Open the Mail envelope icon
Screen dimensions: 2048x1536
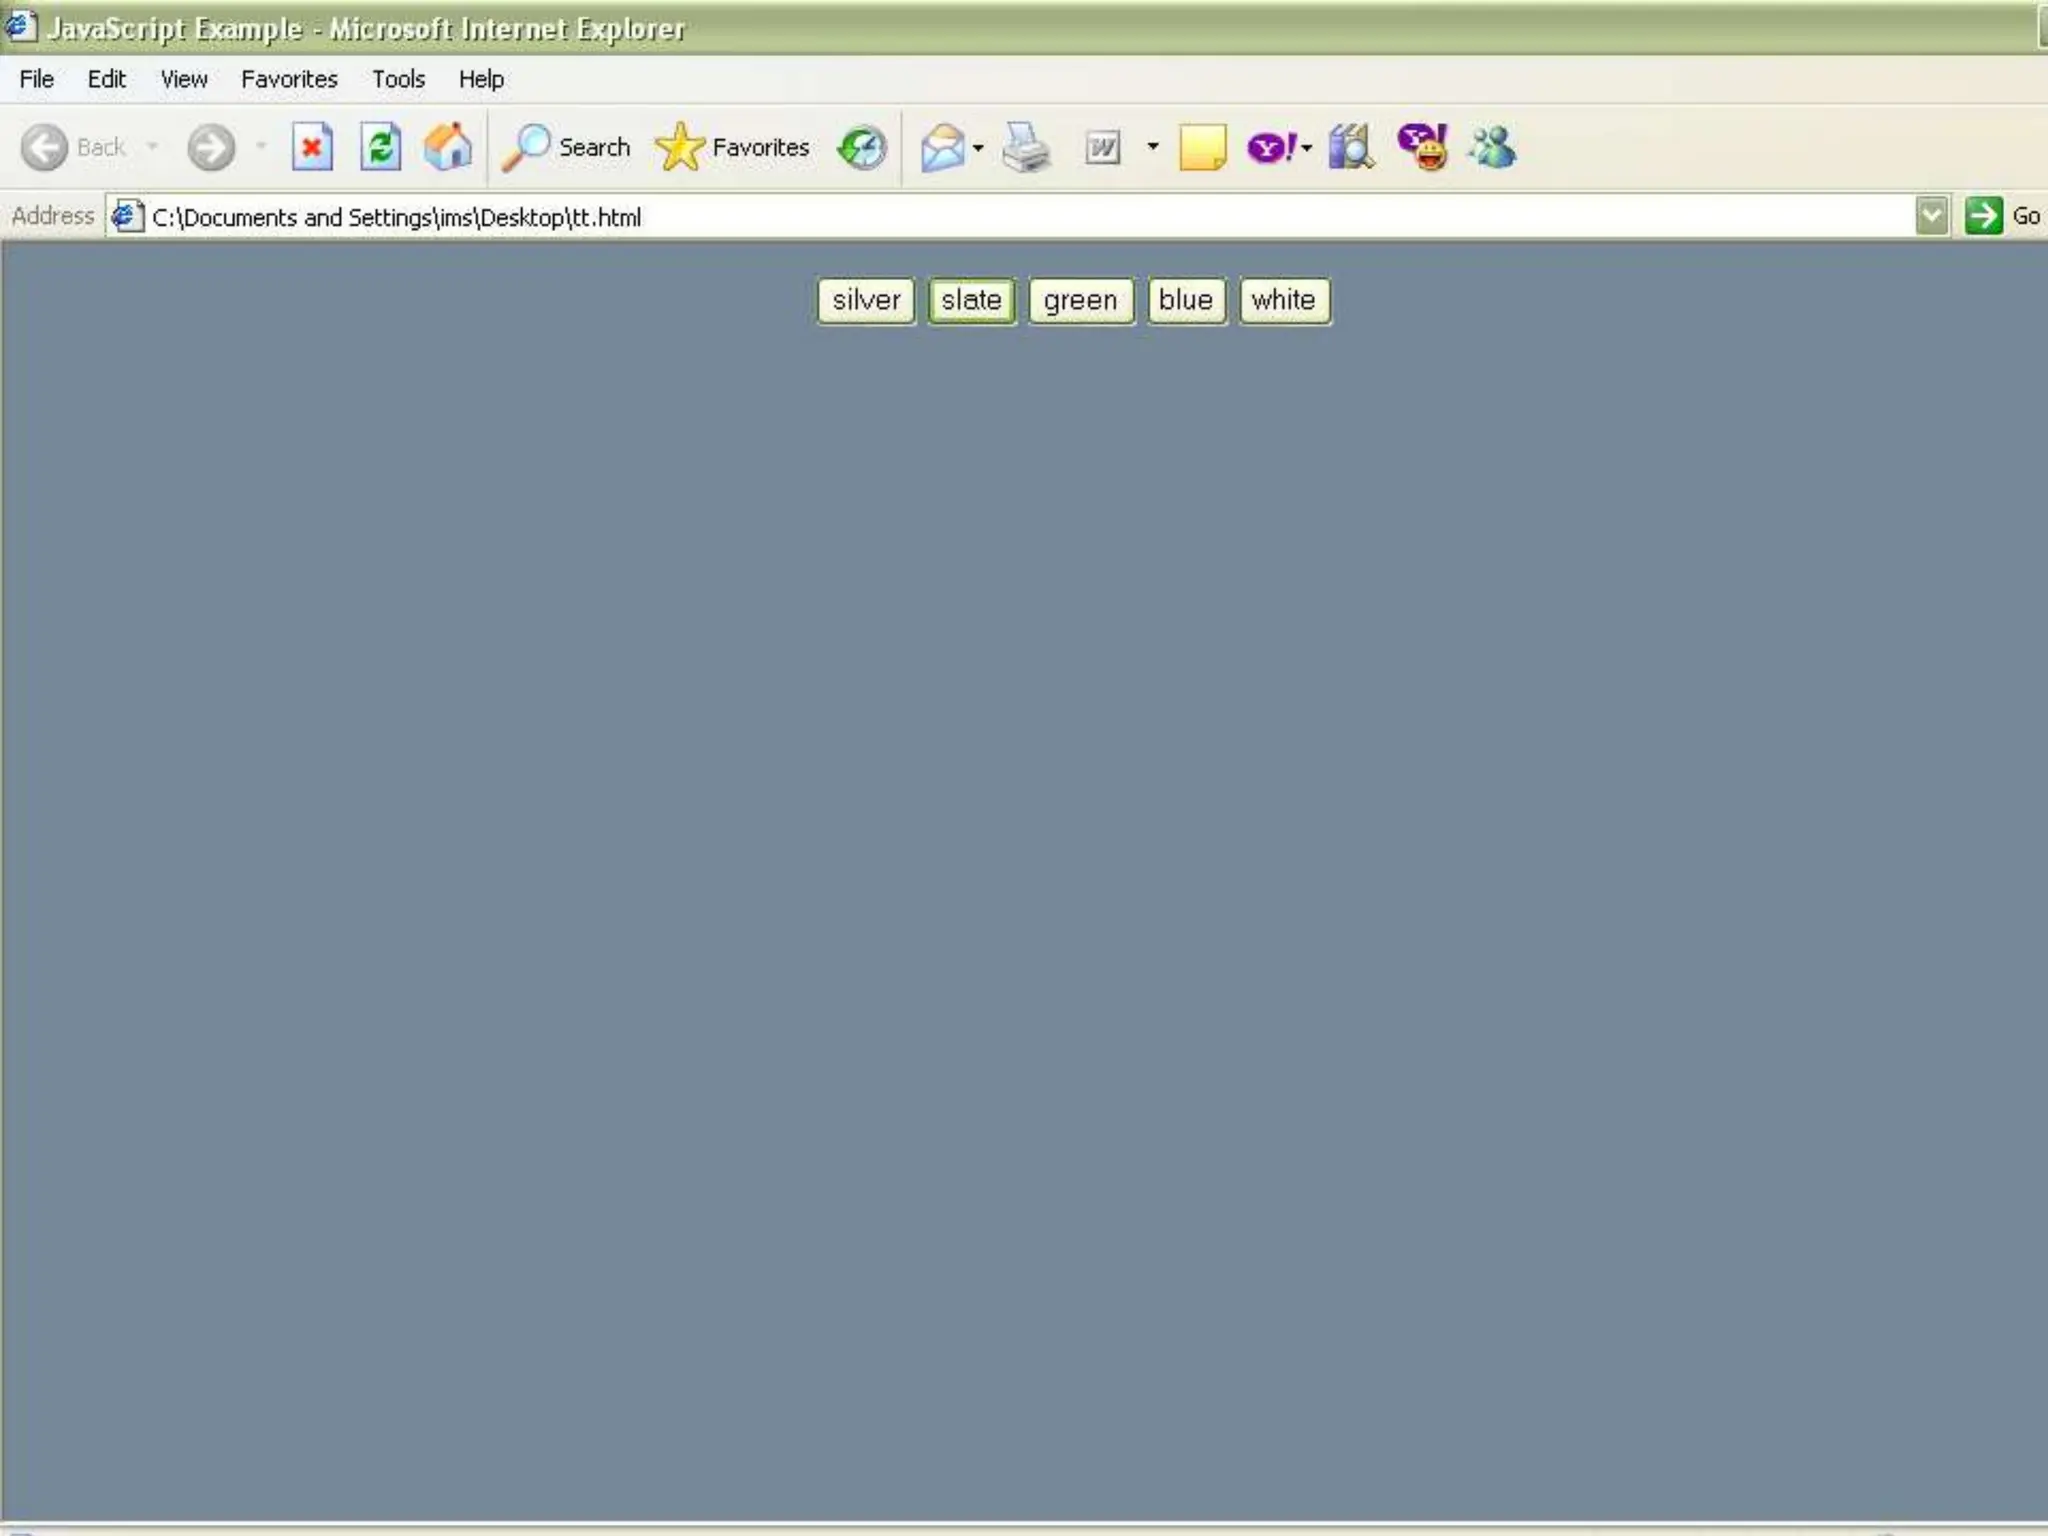(942, 148)
